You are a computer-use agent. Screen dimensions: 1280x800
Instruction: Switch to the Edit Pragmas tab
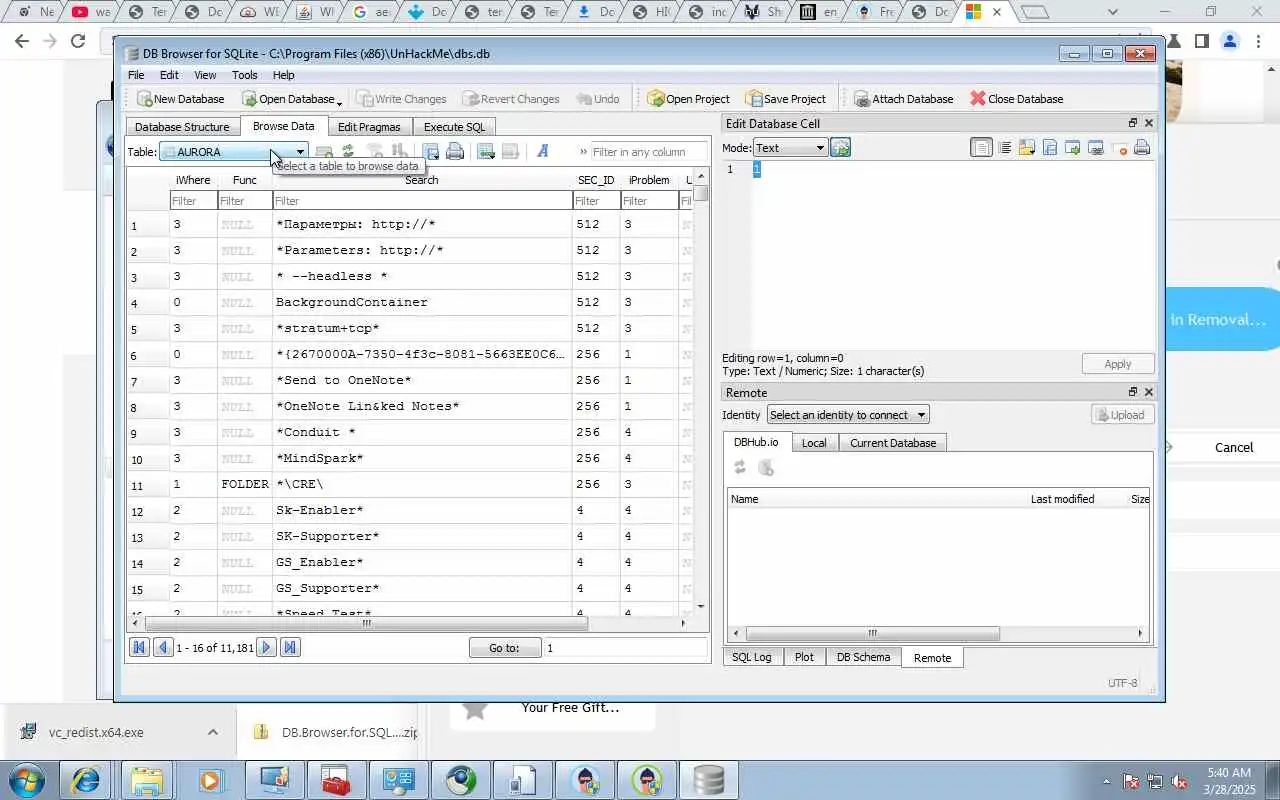369,127
